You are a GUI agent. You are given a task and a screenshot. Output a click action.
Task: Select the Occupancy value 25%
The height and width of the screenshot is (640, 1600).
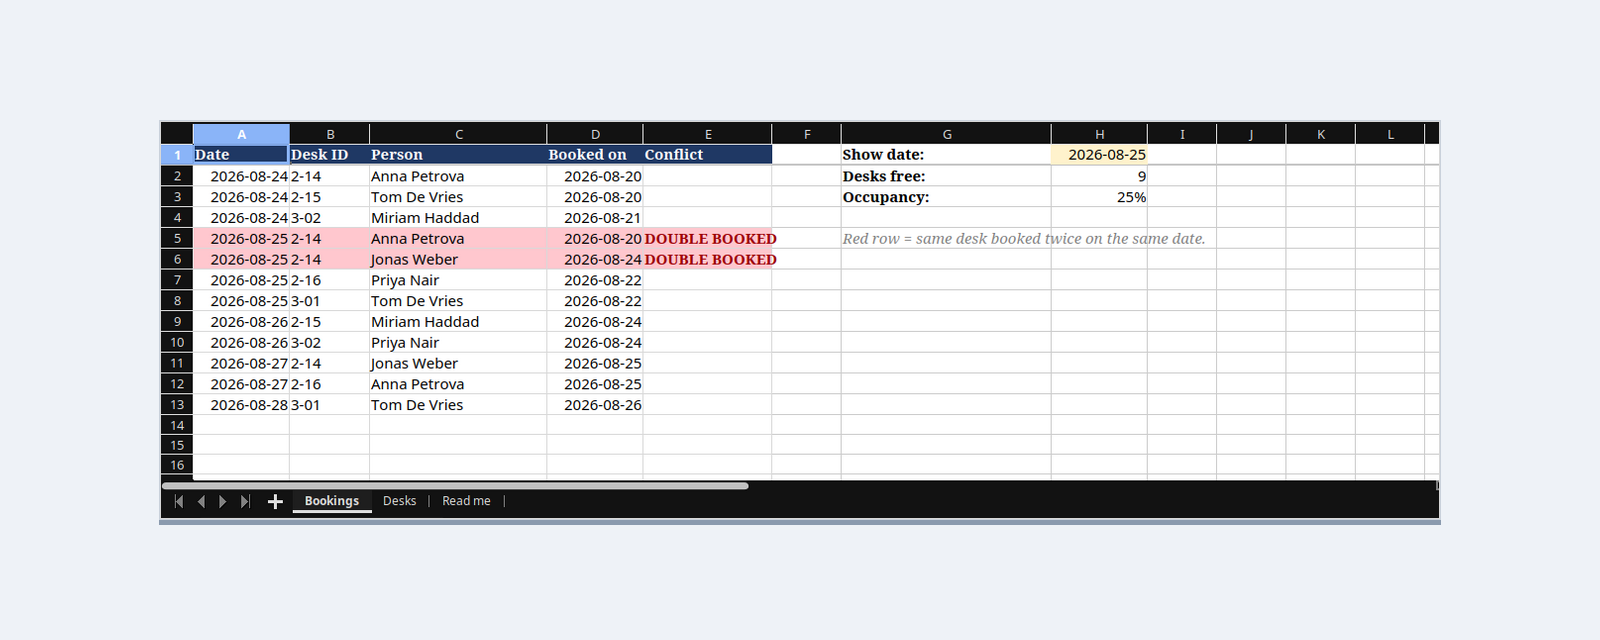tap(1099, 197)
